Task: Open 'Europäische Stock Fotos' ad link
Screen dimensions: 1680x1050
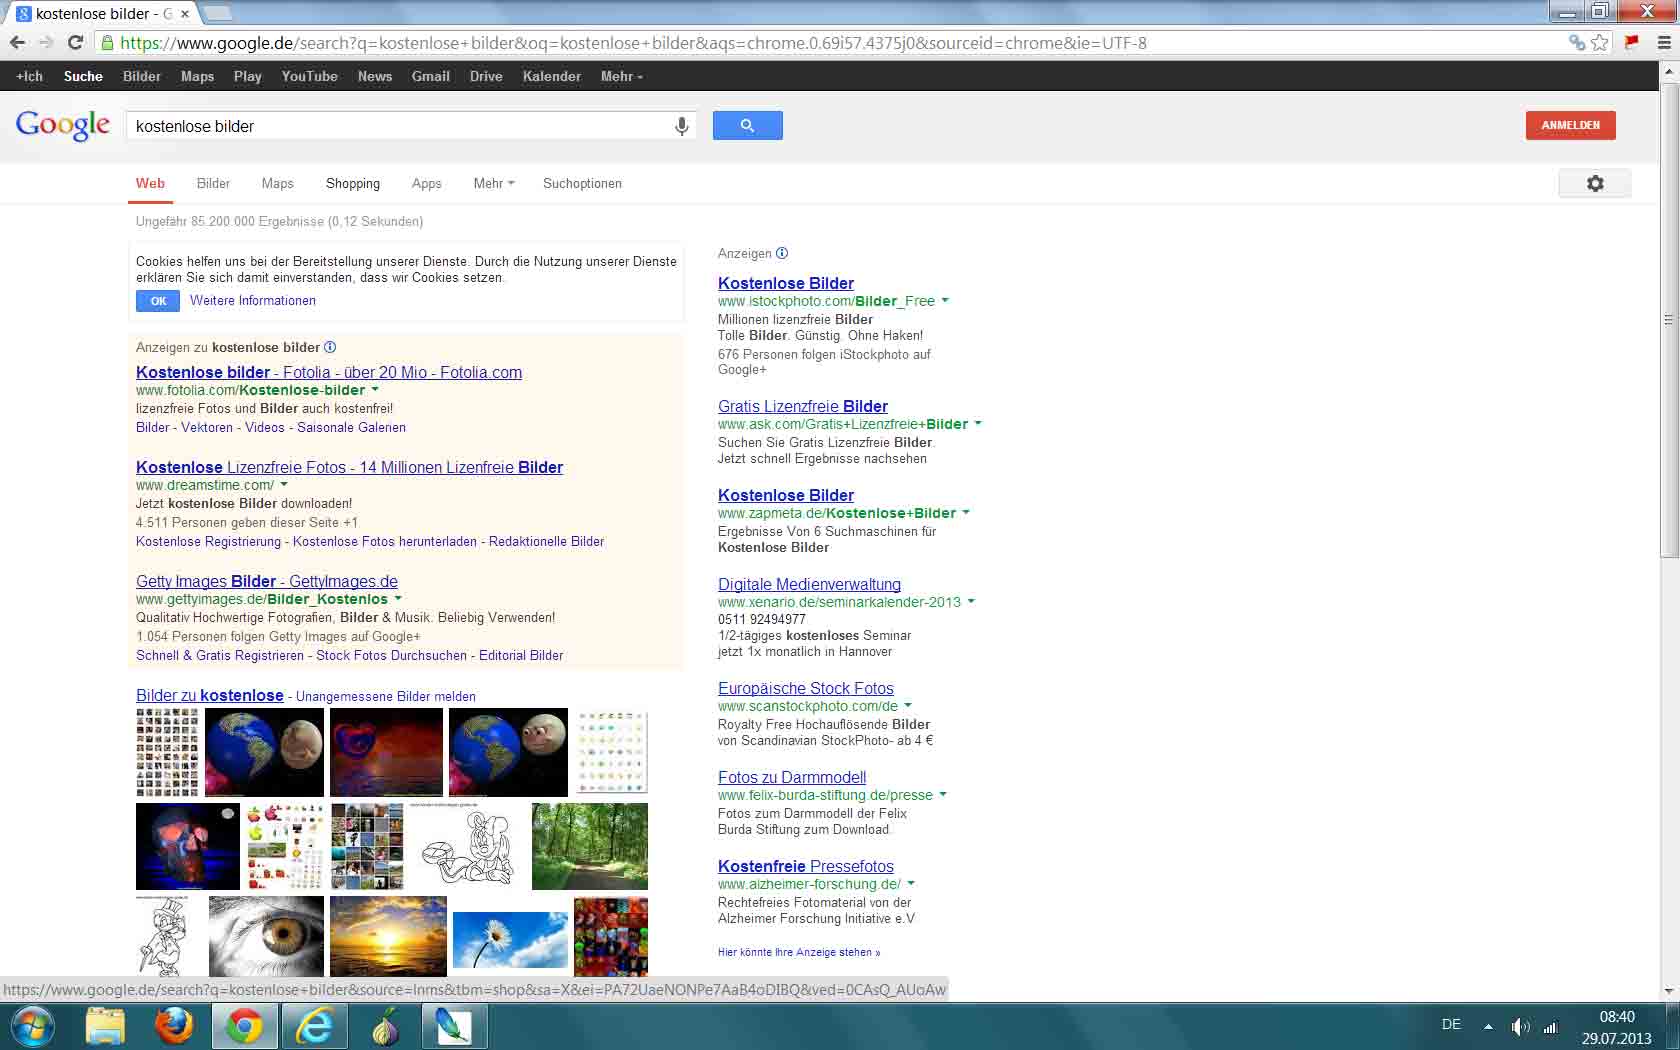Action: coord(806,688)
